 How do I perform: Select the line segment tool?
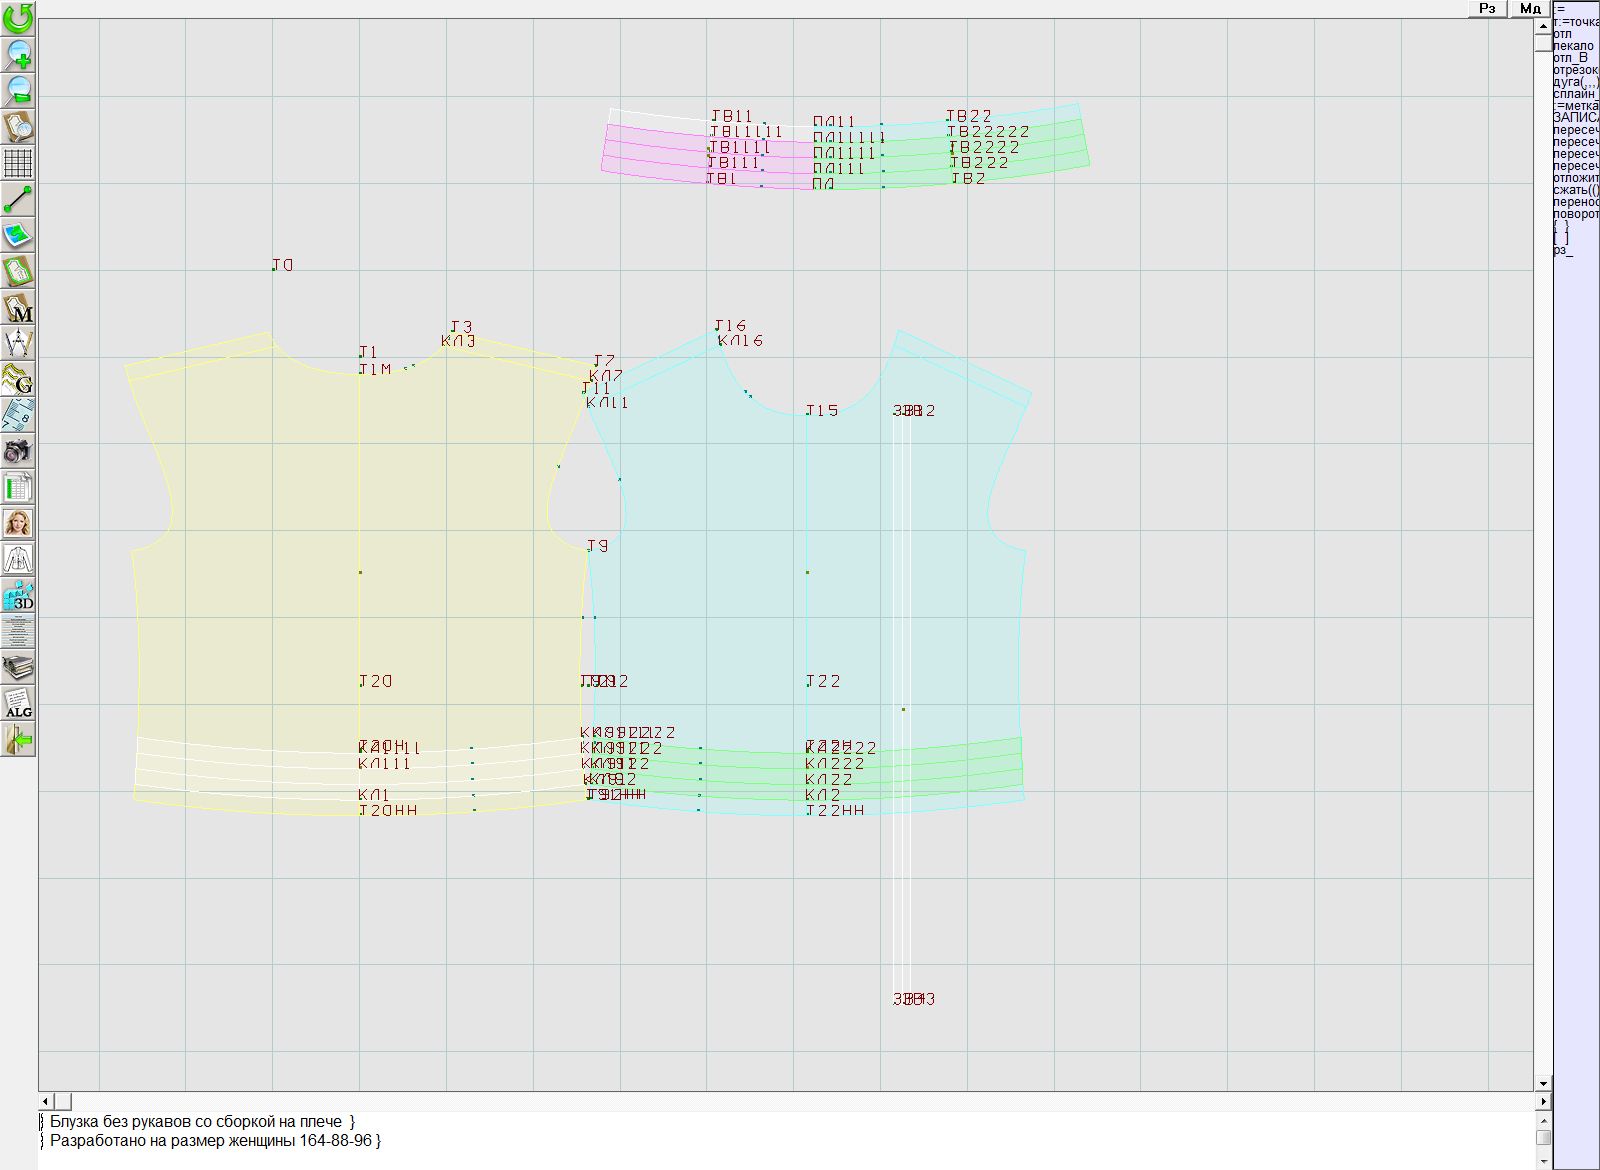point(18,200)
